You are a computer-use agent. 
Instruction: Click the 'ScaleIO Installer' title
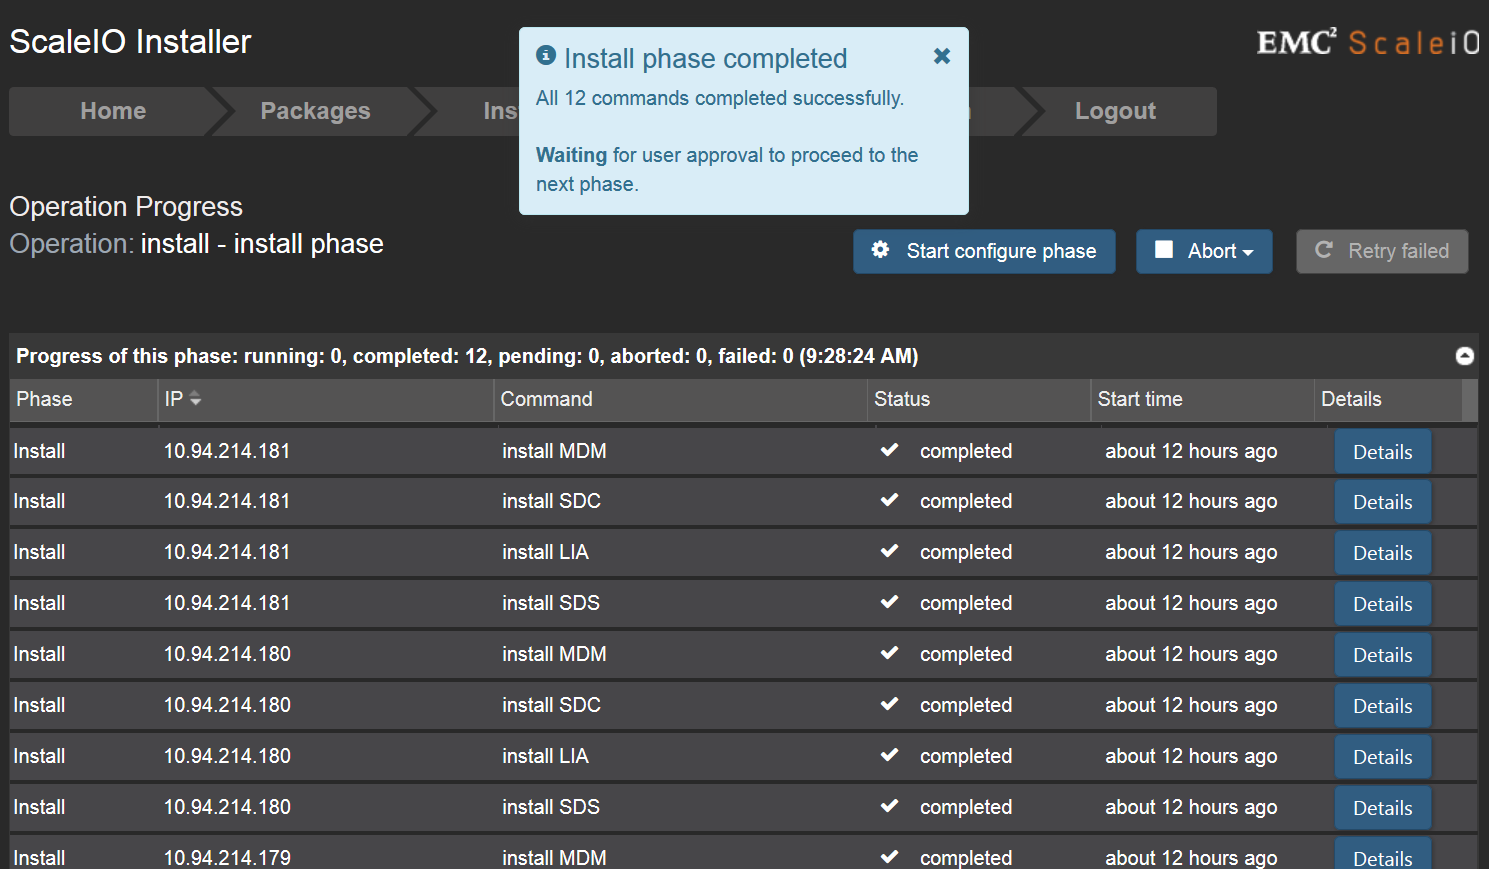pyautogui.click(x=130, y=42)
